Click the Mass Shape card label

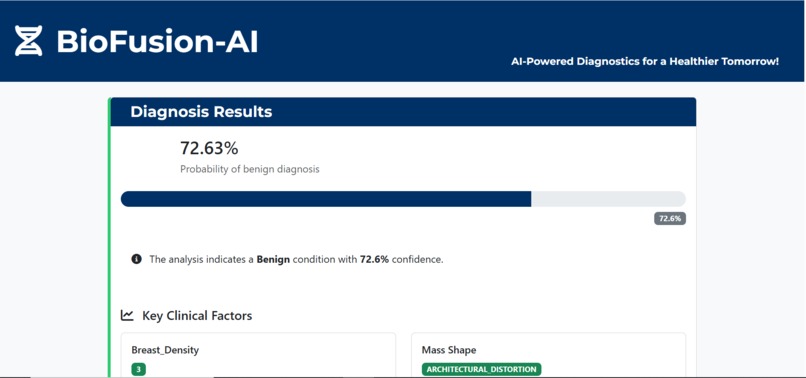pos(449,350)
